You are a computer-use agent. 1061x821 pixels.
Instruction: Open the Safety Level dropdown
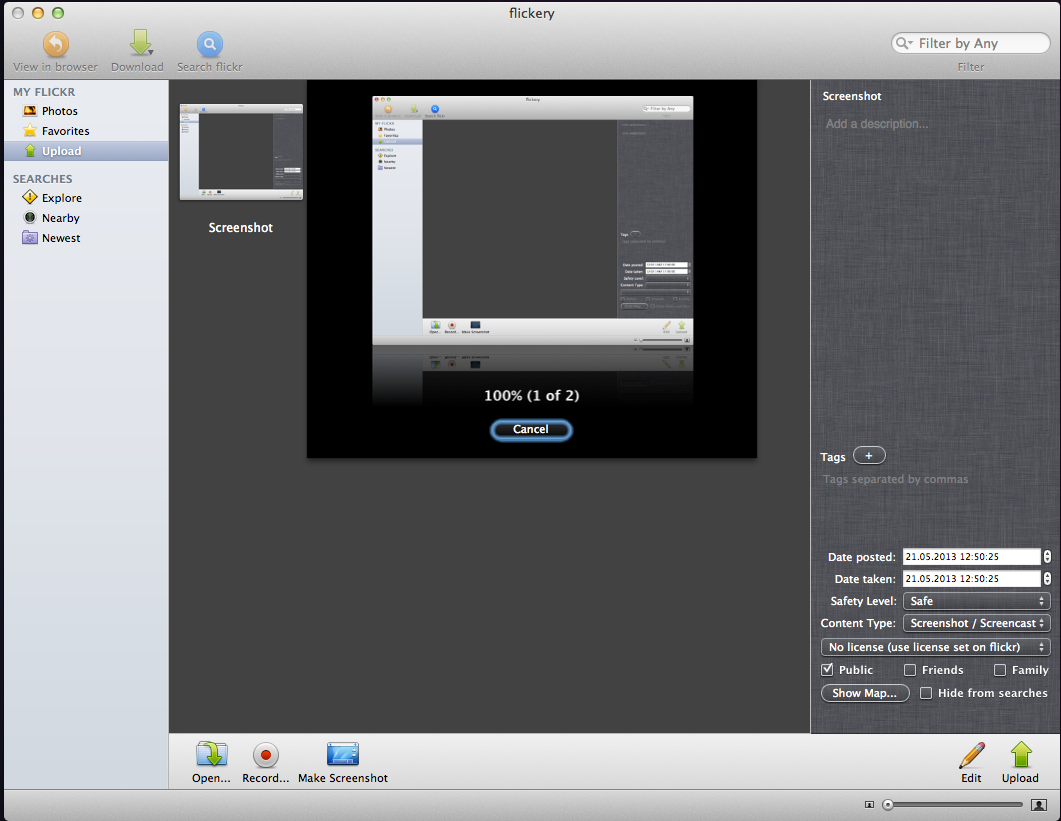point(976,601)
